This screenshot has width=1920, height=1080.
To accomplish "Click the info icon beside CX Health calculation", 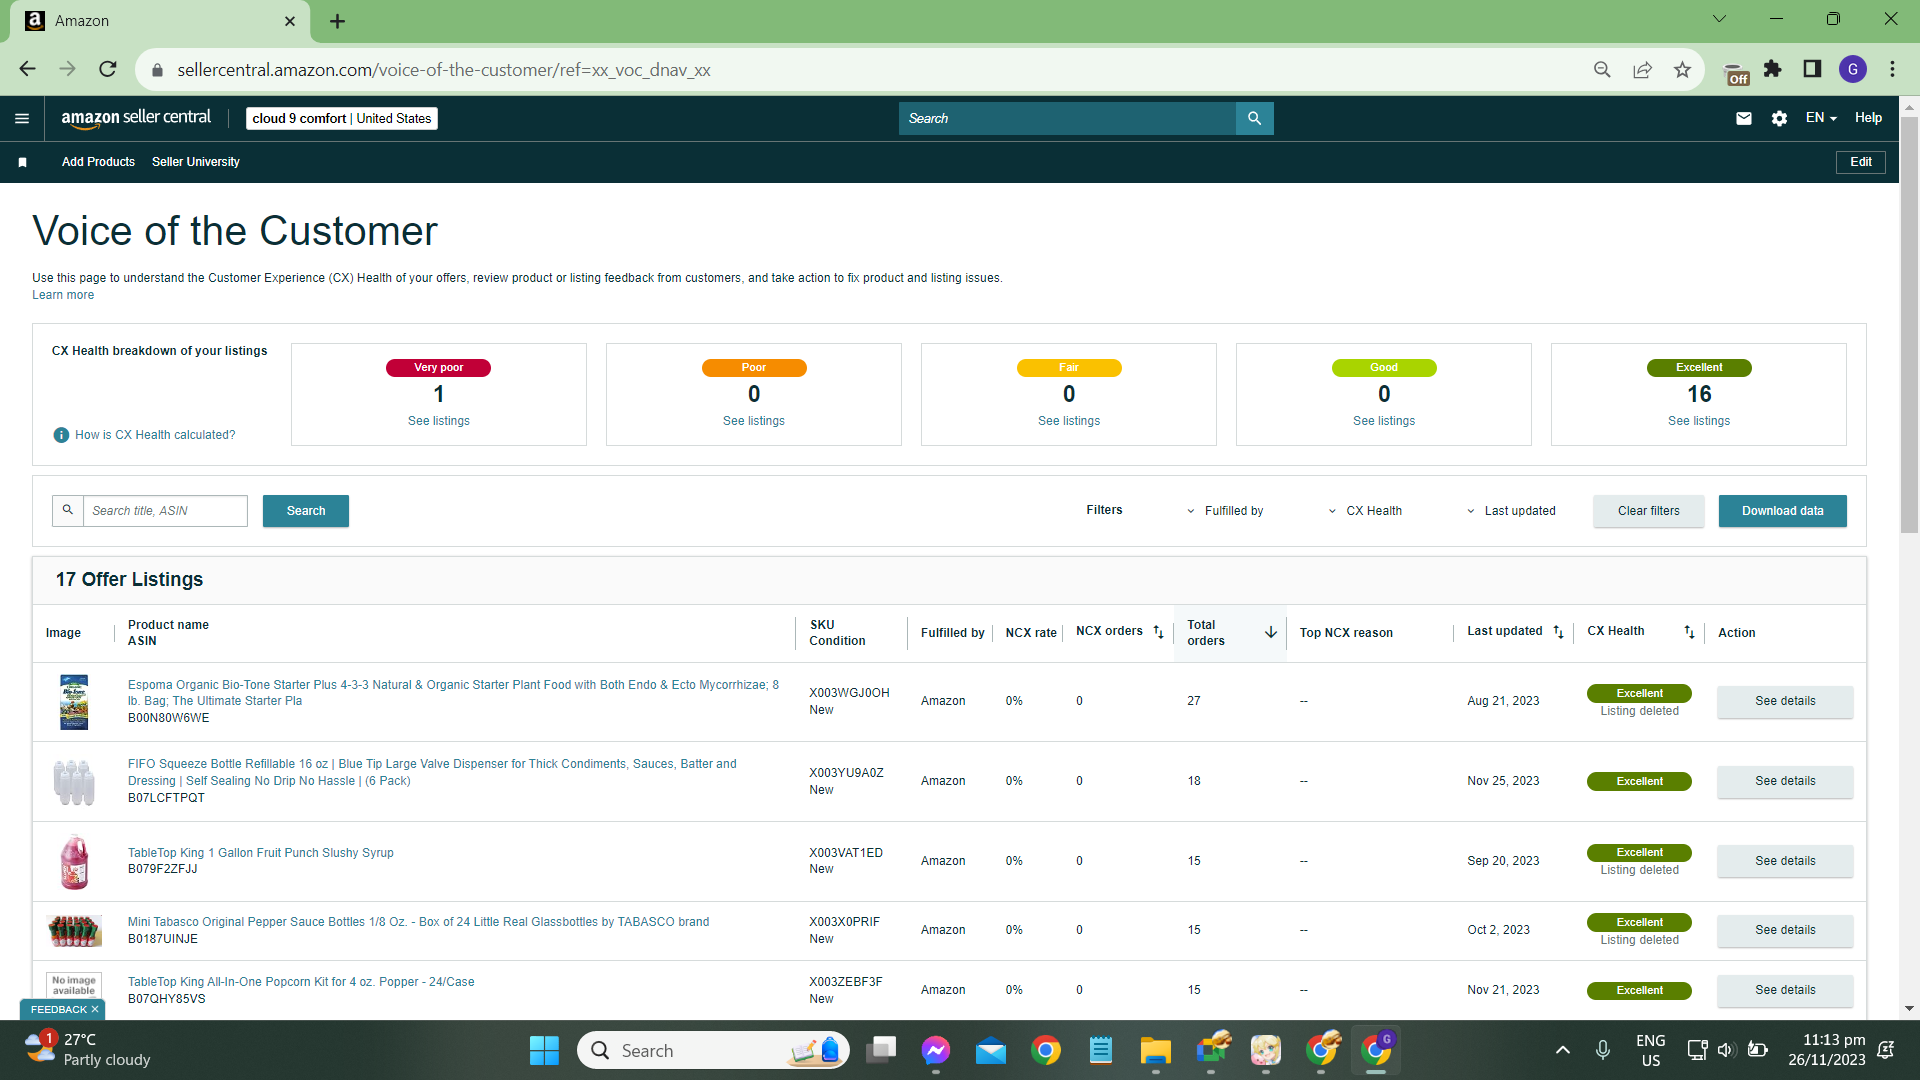I will tap(61, 435).
